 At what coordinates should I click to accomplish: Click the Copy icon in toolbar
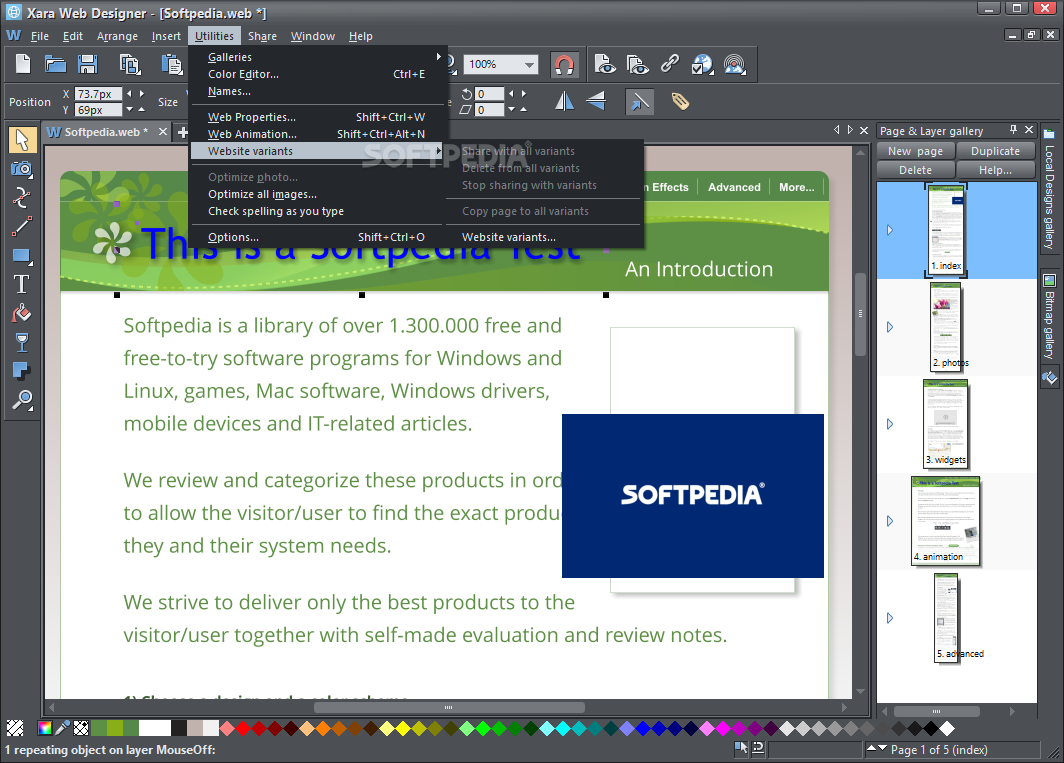130,64
